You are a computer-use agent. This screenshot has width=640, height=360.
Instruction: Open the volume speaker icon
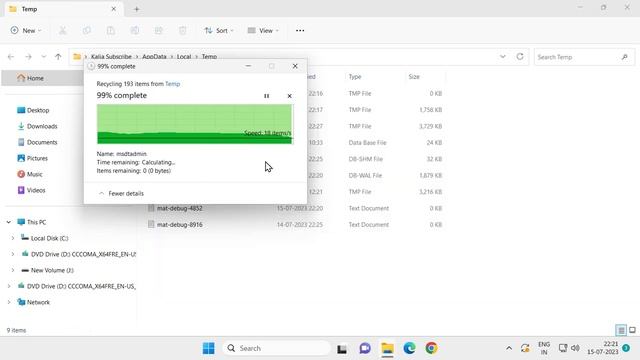pos(576,348)
